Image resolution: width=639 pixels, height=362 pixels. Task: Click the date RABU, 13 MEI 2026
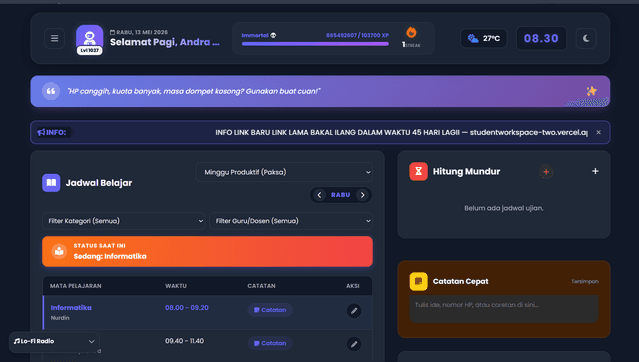[139, 32]
